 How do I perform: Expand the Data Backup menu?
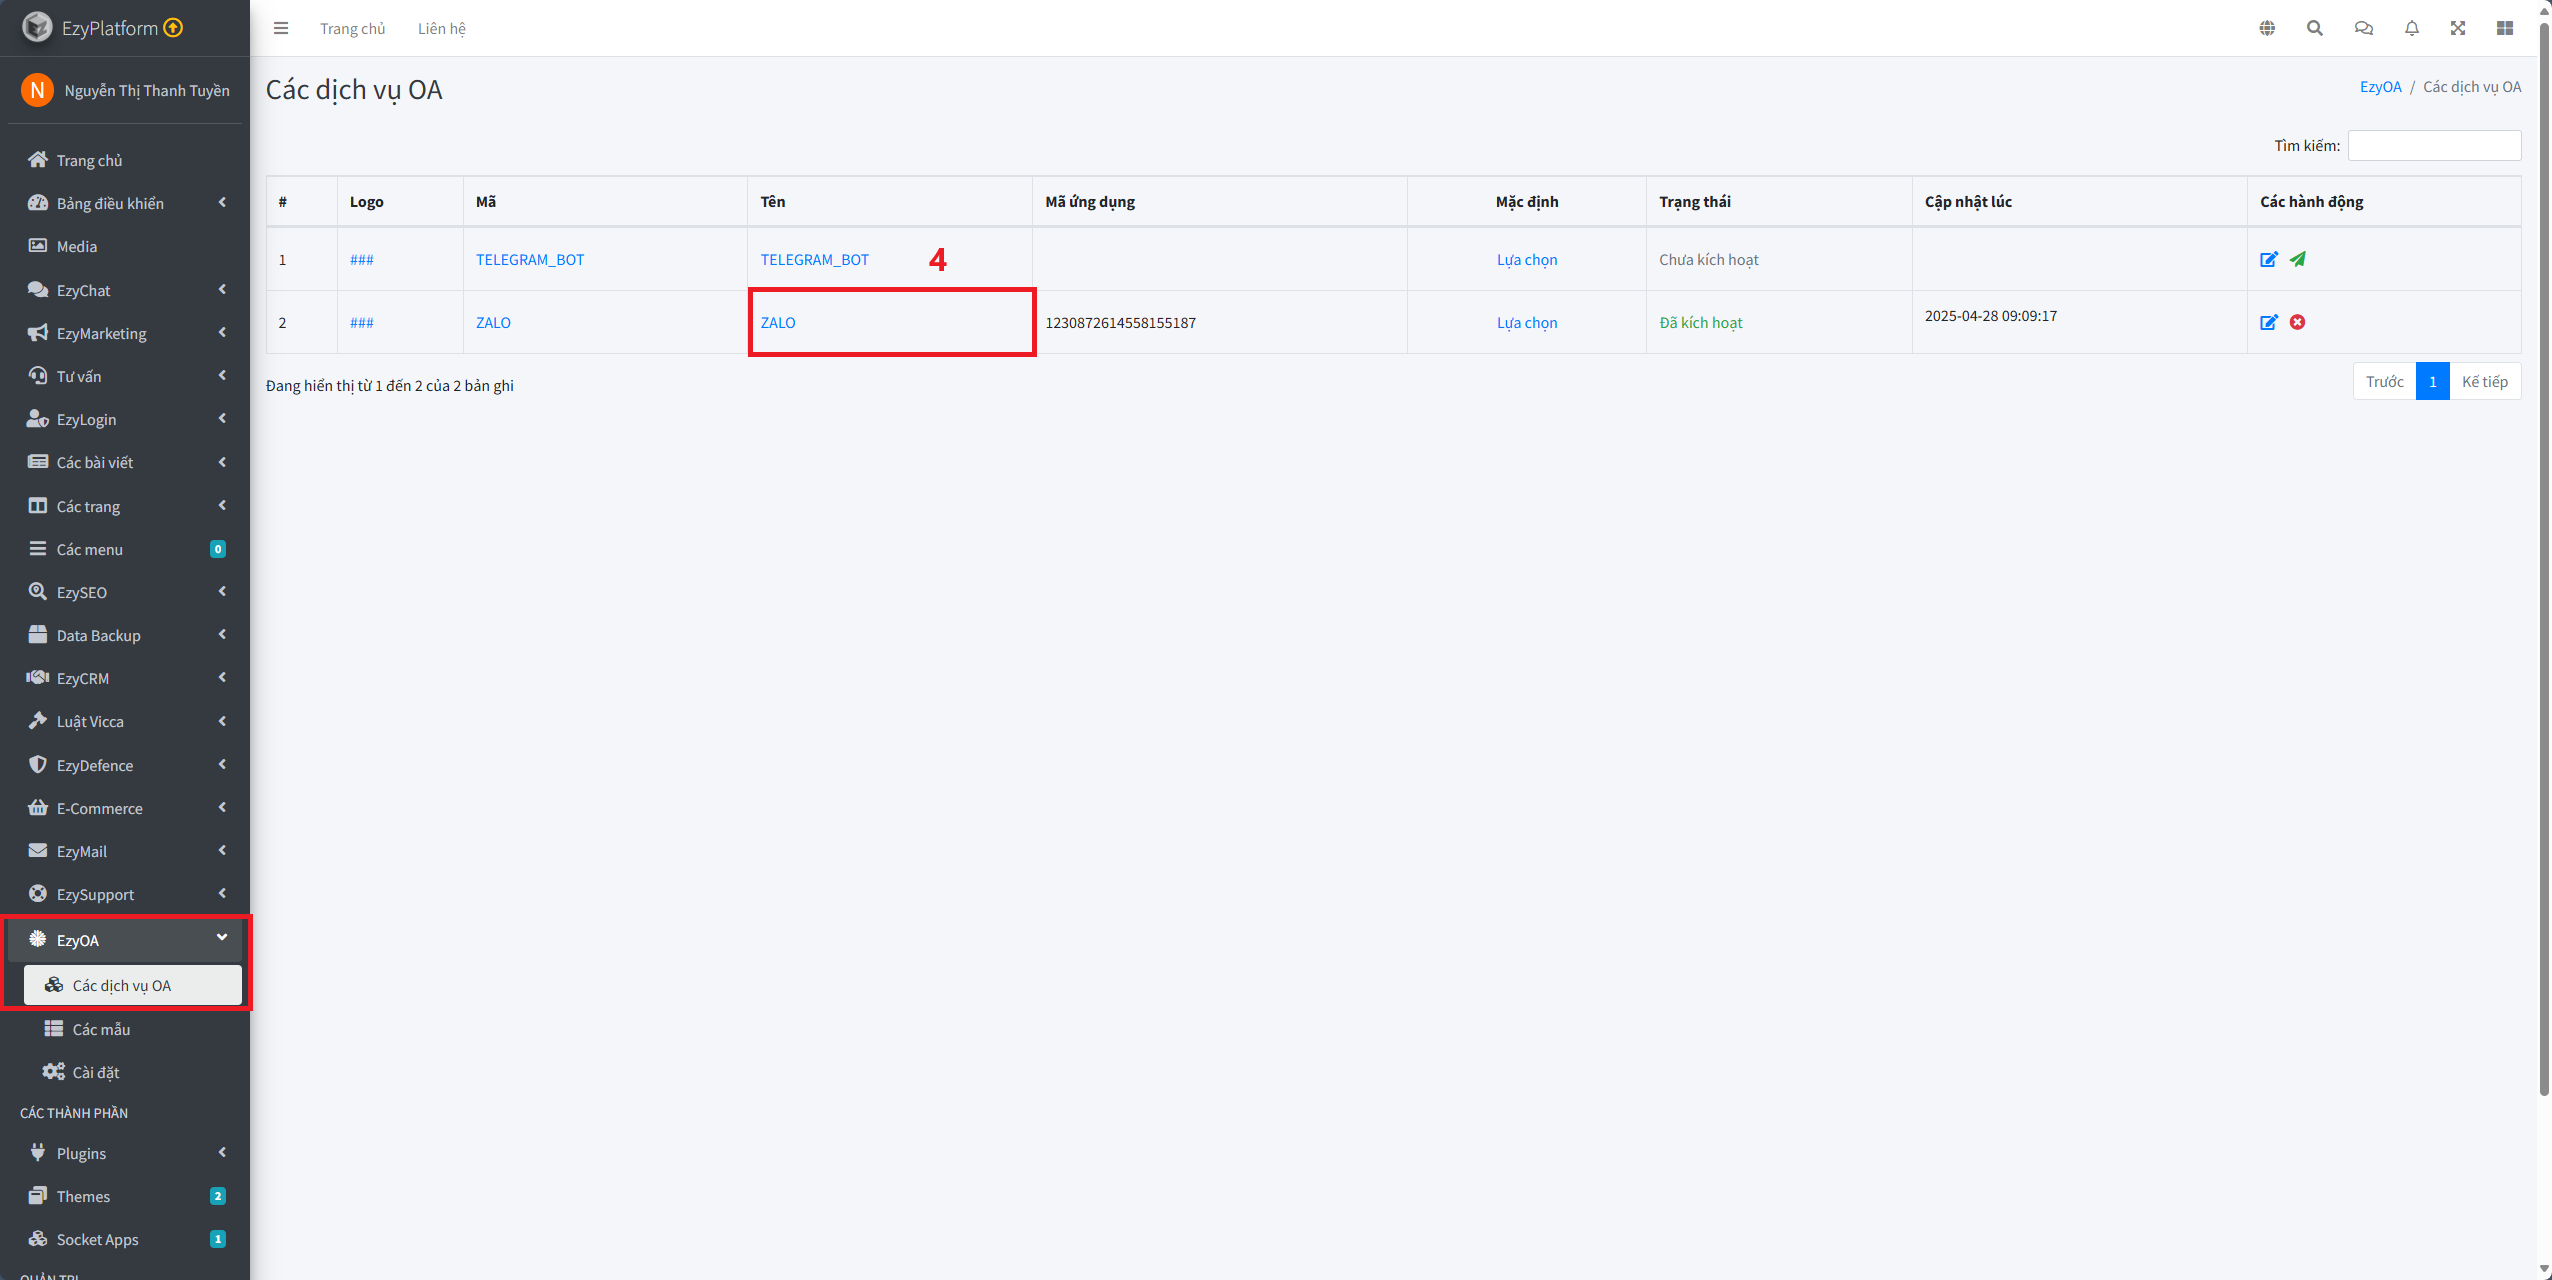pyautogui.click(x=125, y=635)
